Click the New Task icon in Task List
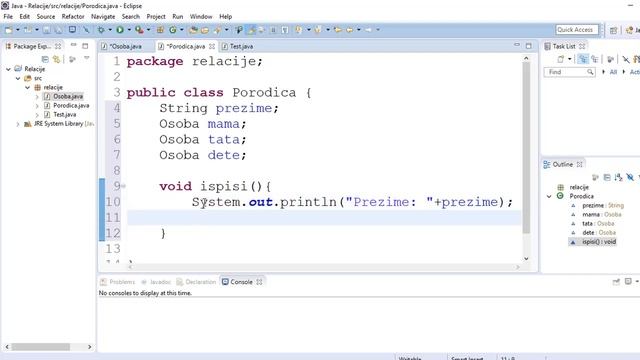 tap(561, 59)
